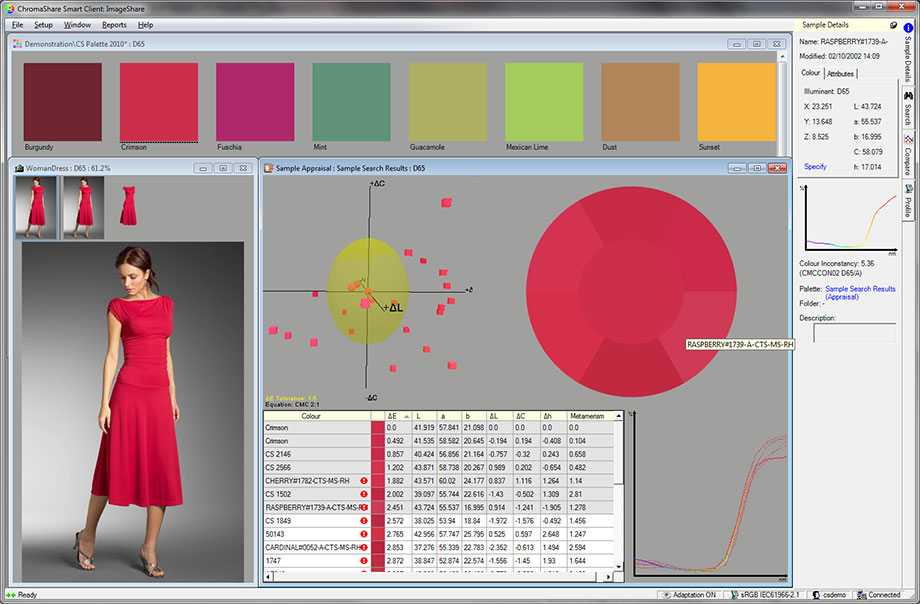Click the scroll up arrow of results table

[x=618, y=416]
